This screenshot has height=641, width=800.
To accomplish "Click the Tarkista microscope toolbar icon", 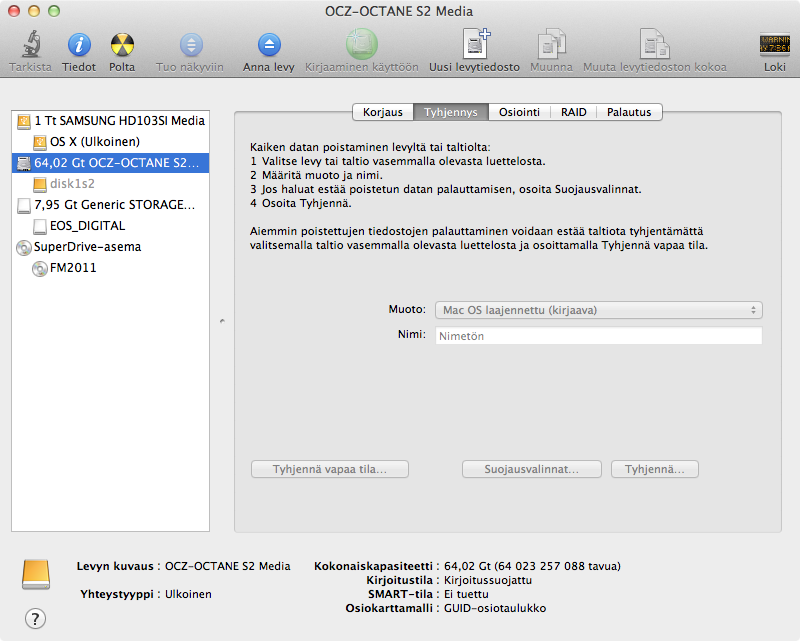I will point(31,44).
